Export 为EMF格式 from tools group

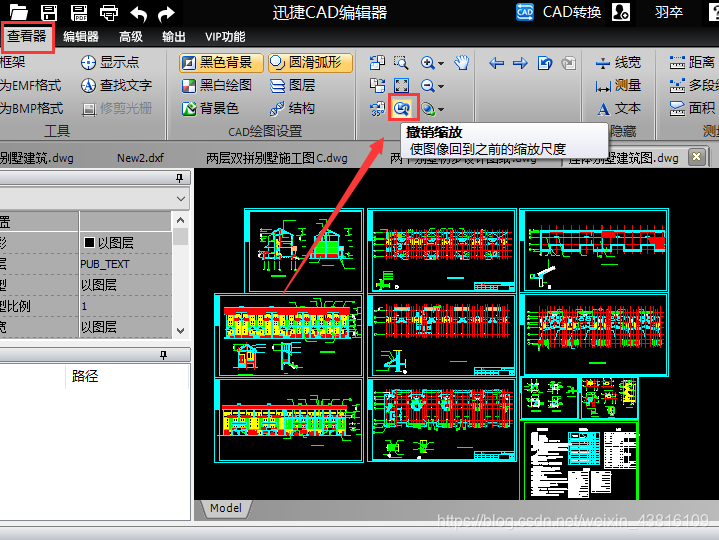point(31,85)
